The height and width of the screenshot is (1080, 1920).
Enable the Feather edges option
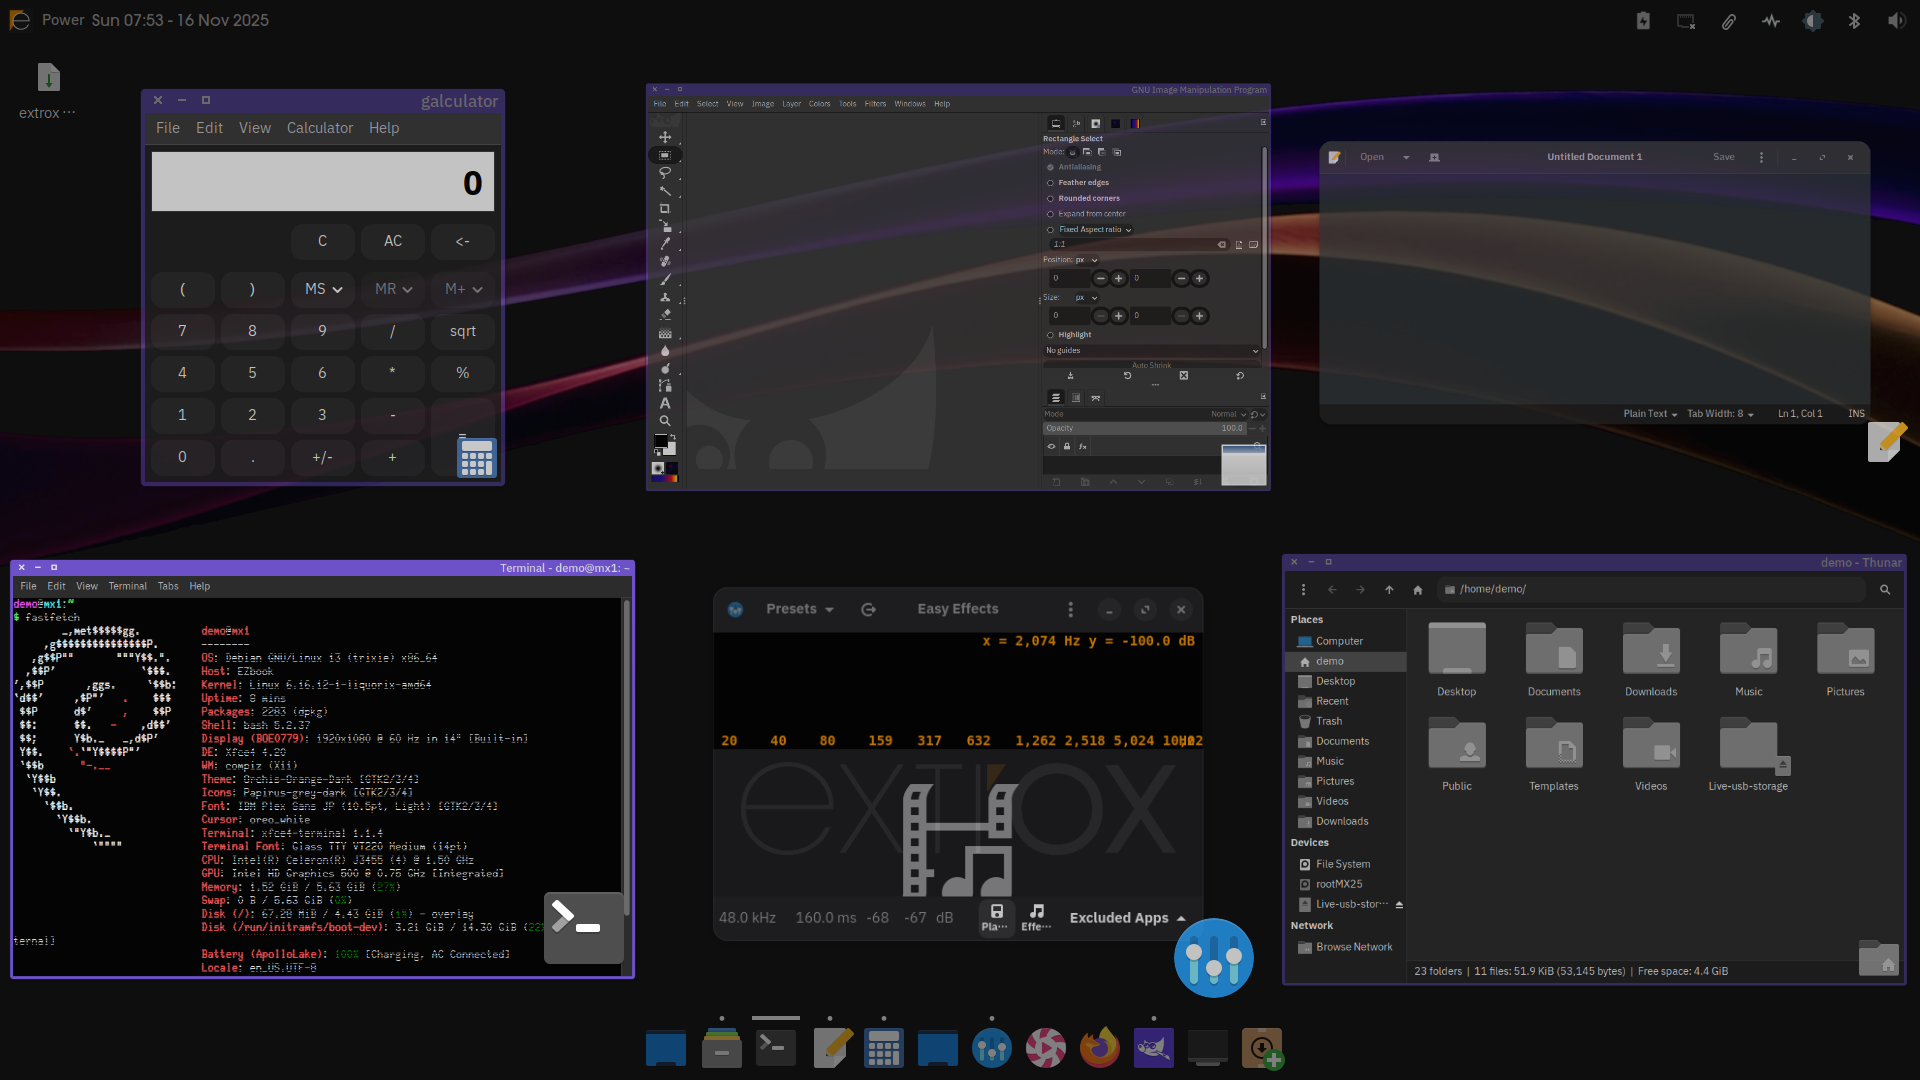1050,183
